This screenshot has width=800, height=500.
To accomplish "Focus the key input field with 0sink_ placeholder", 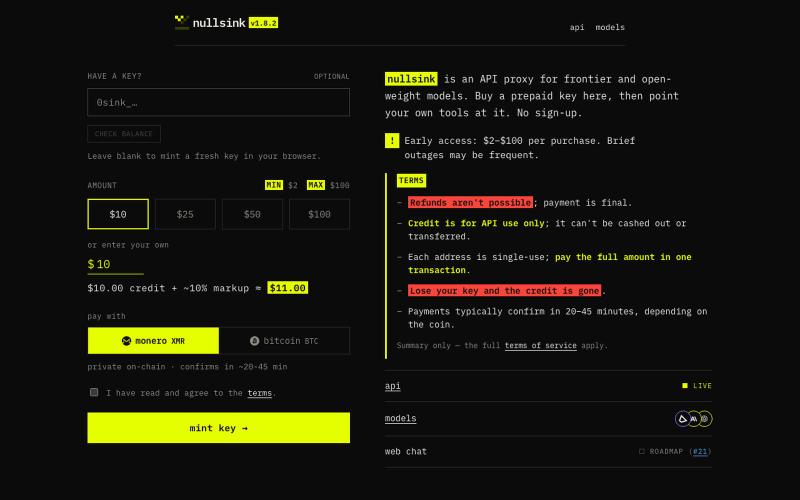I will 218,102.
